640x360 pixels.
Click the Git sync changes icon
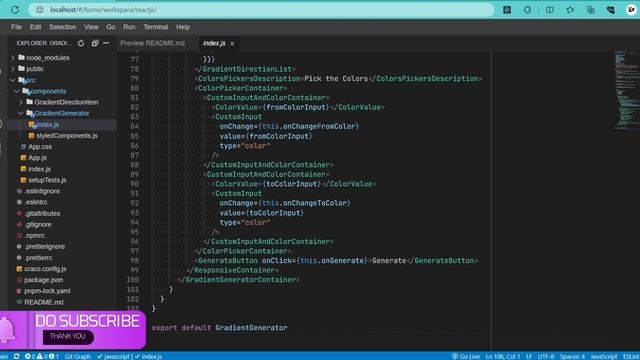click(16, 356)
